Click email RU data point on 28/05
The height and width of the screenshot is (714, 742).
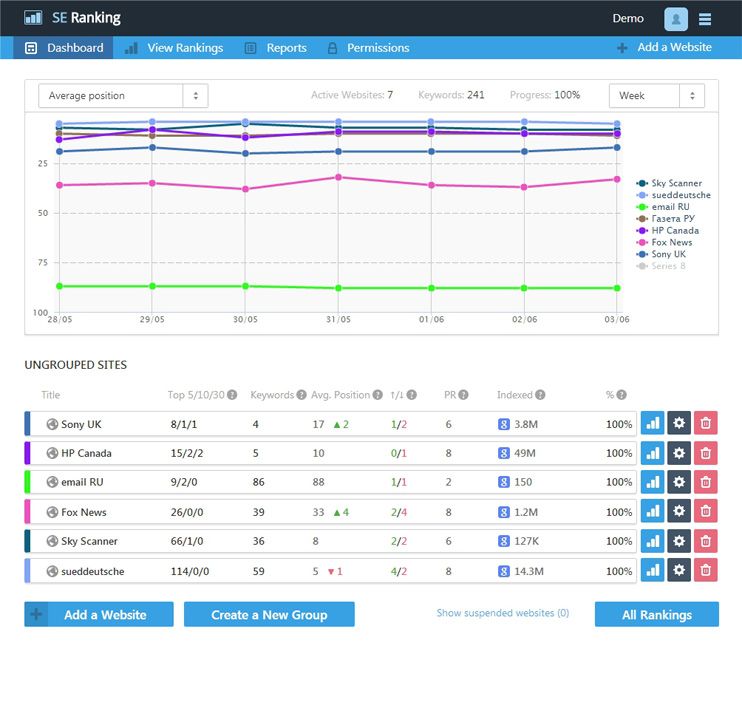click(x=59, y=286)
